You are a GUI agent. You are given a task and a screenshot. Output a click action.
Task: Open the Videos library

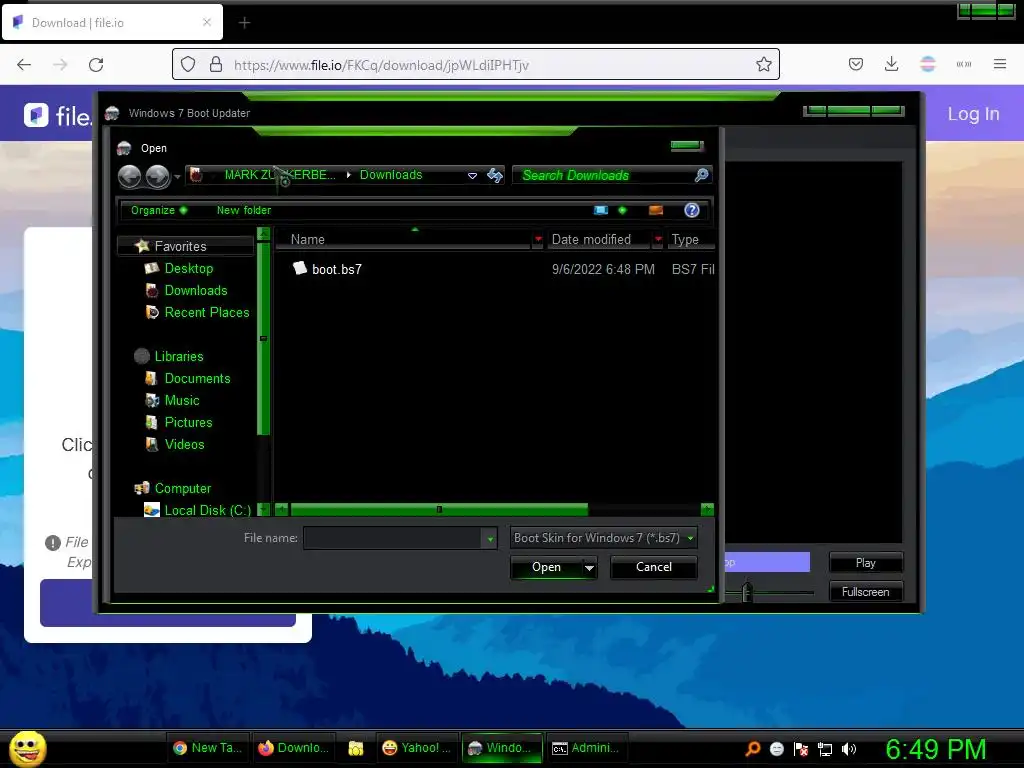click(184, 445)
